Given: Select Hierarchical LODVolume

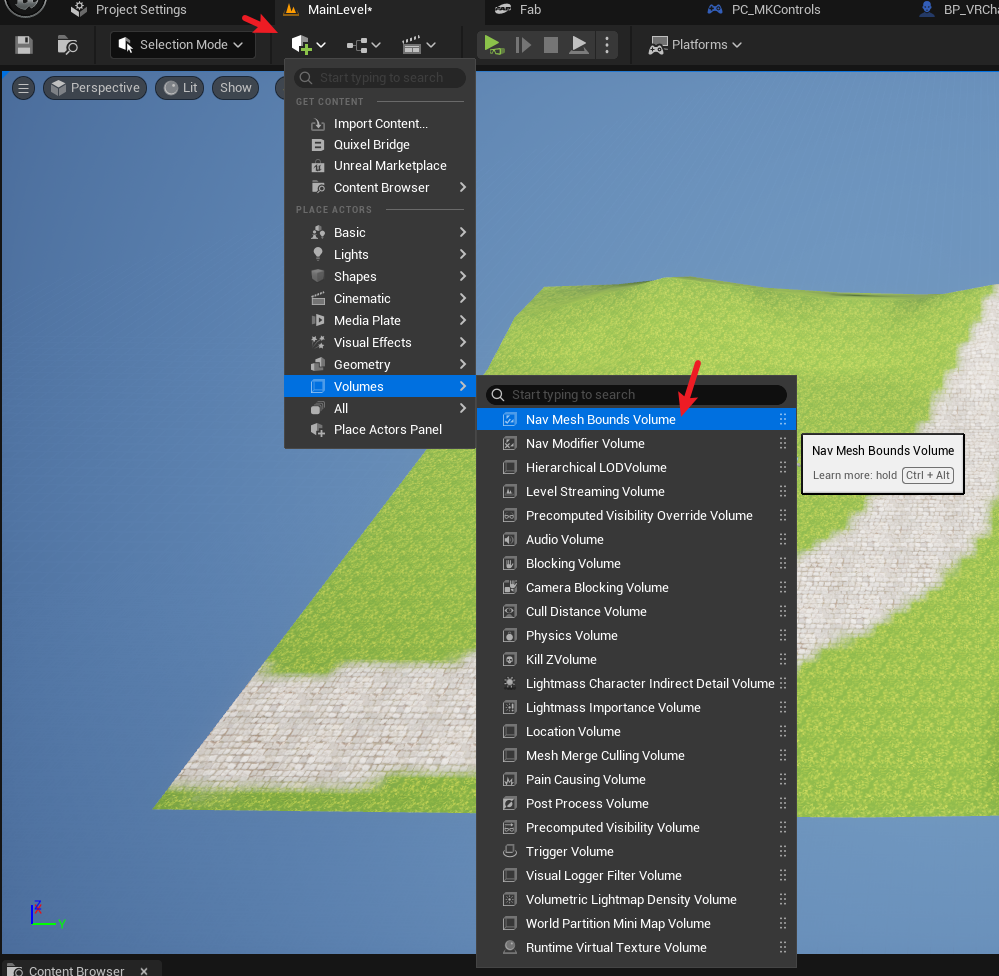Looking at the screenshot, I should [x=636, y=468].
